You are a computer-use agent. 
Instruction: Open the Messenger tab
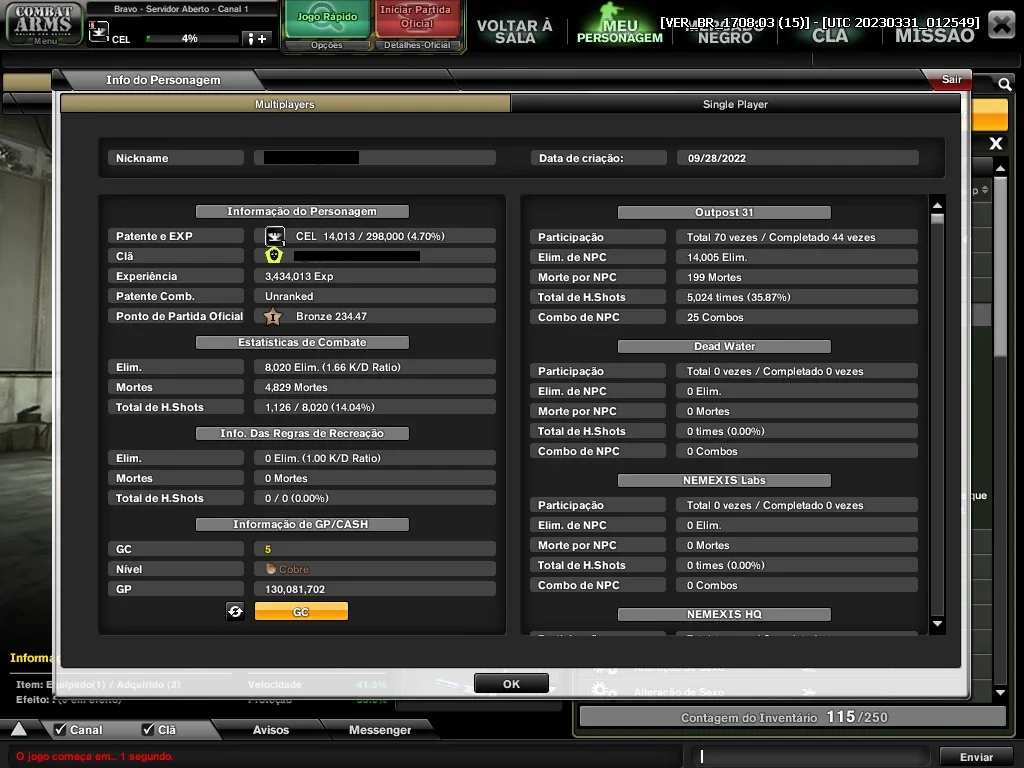click(x=379, y=729)
